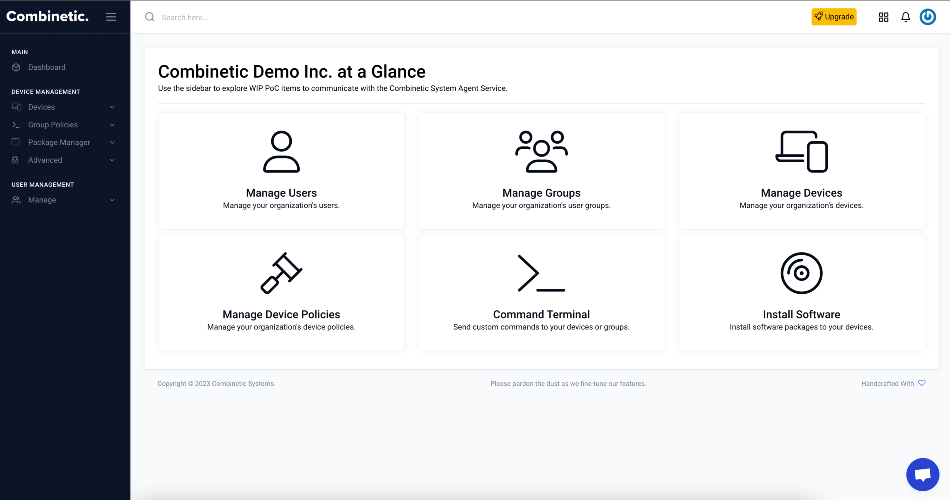
Task: Select the Manage Users person icon
Action: tap(281, 152)
